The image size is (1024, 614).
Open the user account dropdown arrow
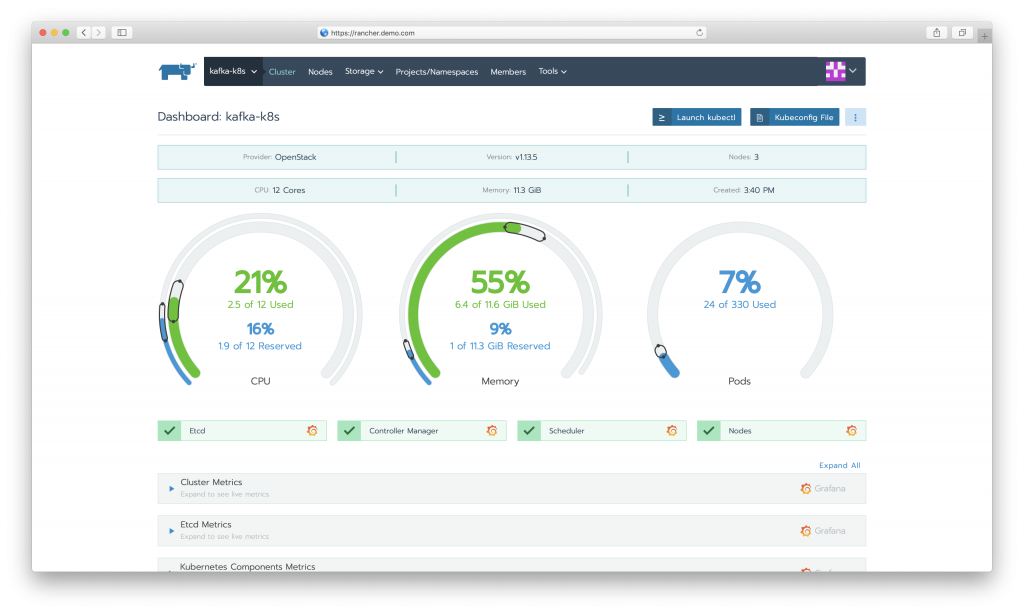point(853,71)
